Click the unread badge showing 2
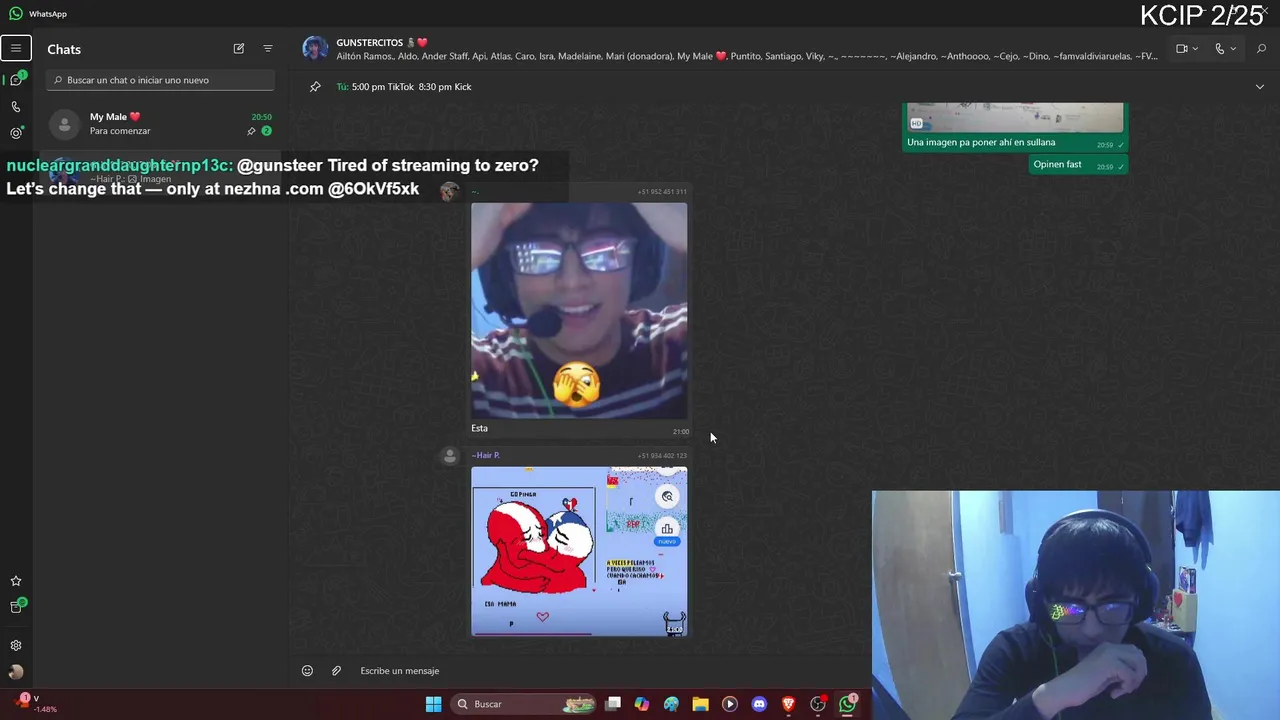1280x720 pixels. coord(266,131)
